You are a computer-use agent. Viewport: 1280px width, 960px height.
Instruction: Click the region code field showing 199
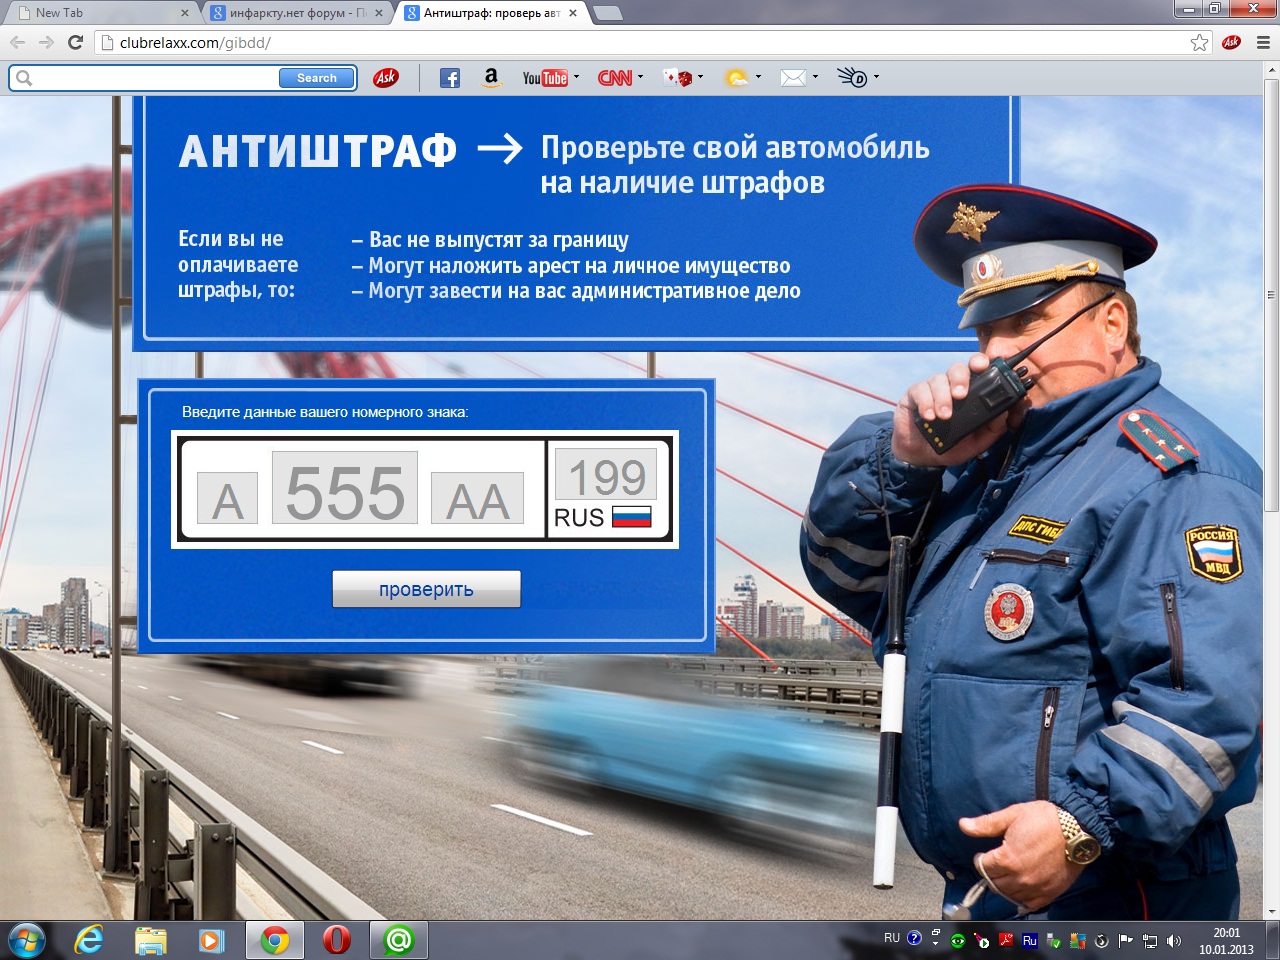coord(607,474)
